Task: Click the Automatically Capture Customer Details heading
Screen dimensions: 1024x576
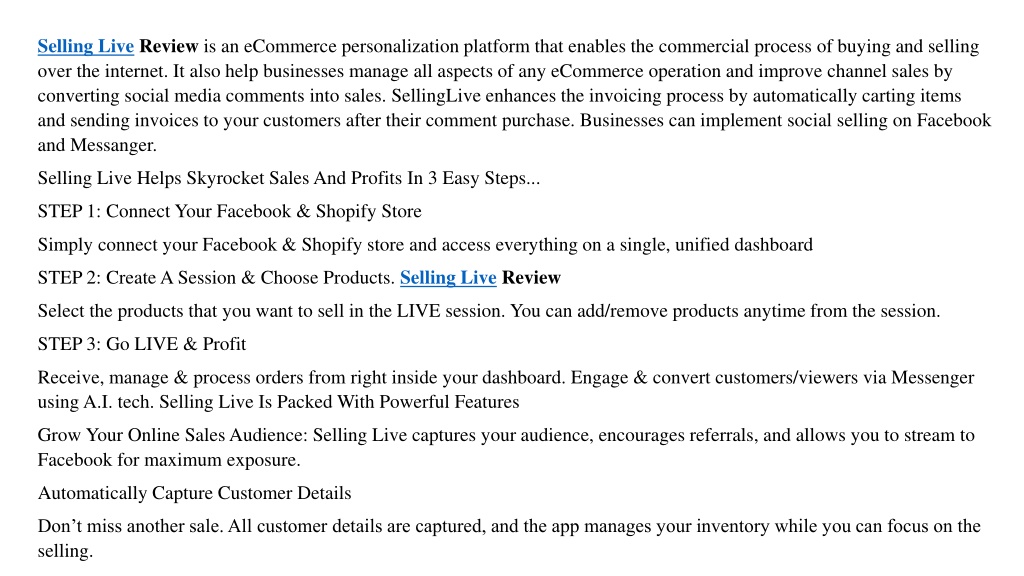Action: click(194, 493)
